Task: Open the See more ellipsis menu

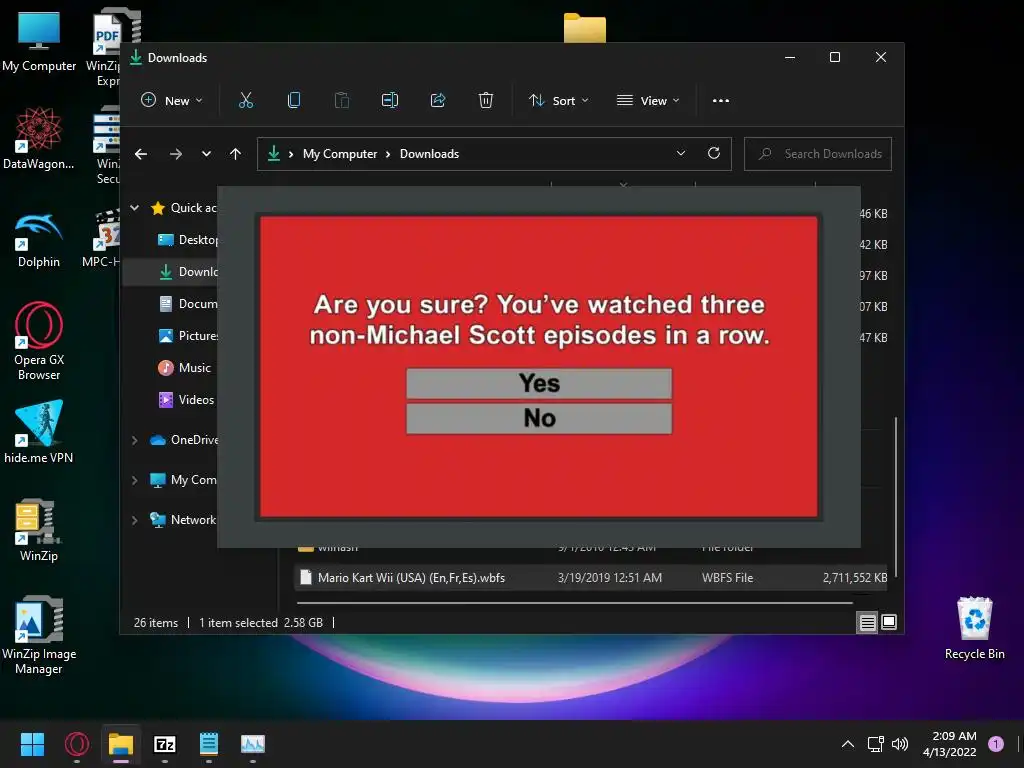Action: [x=721, y=101]
